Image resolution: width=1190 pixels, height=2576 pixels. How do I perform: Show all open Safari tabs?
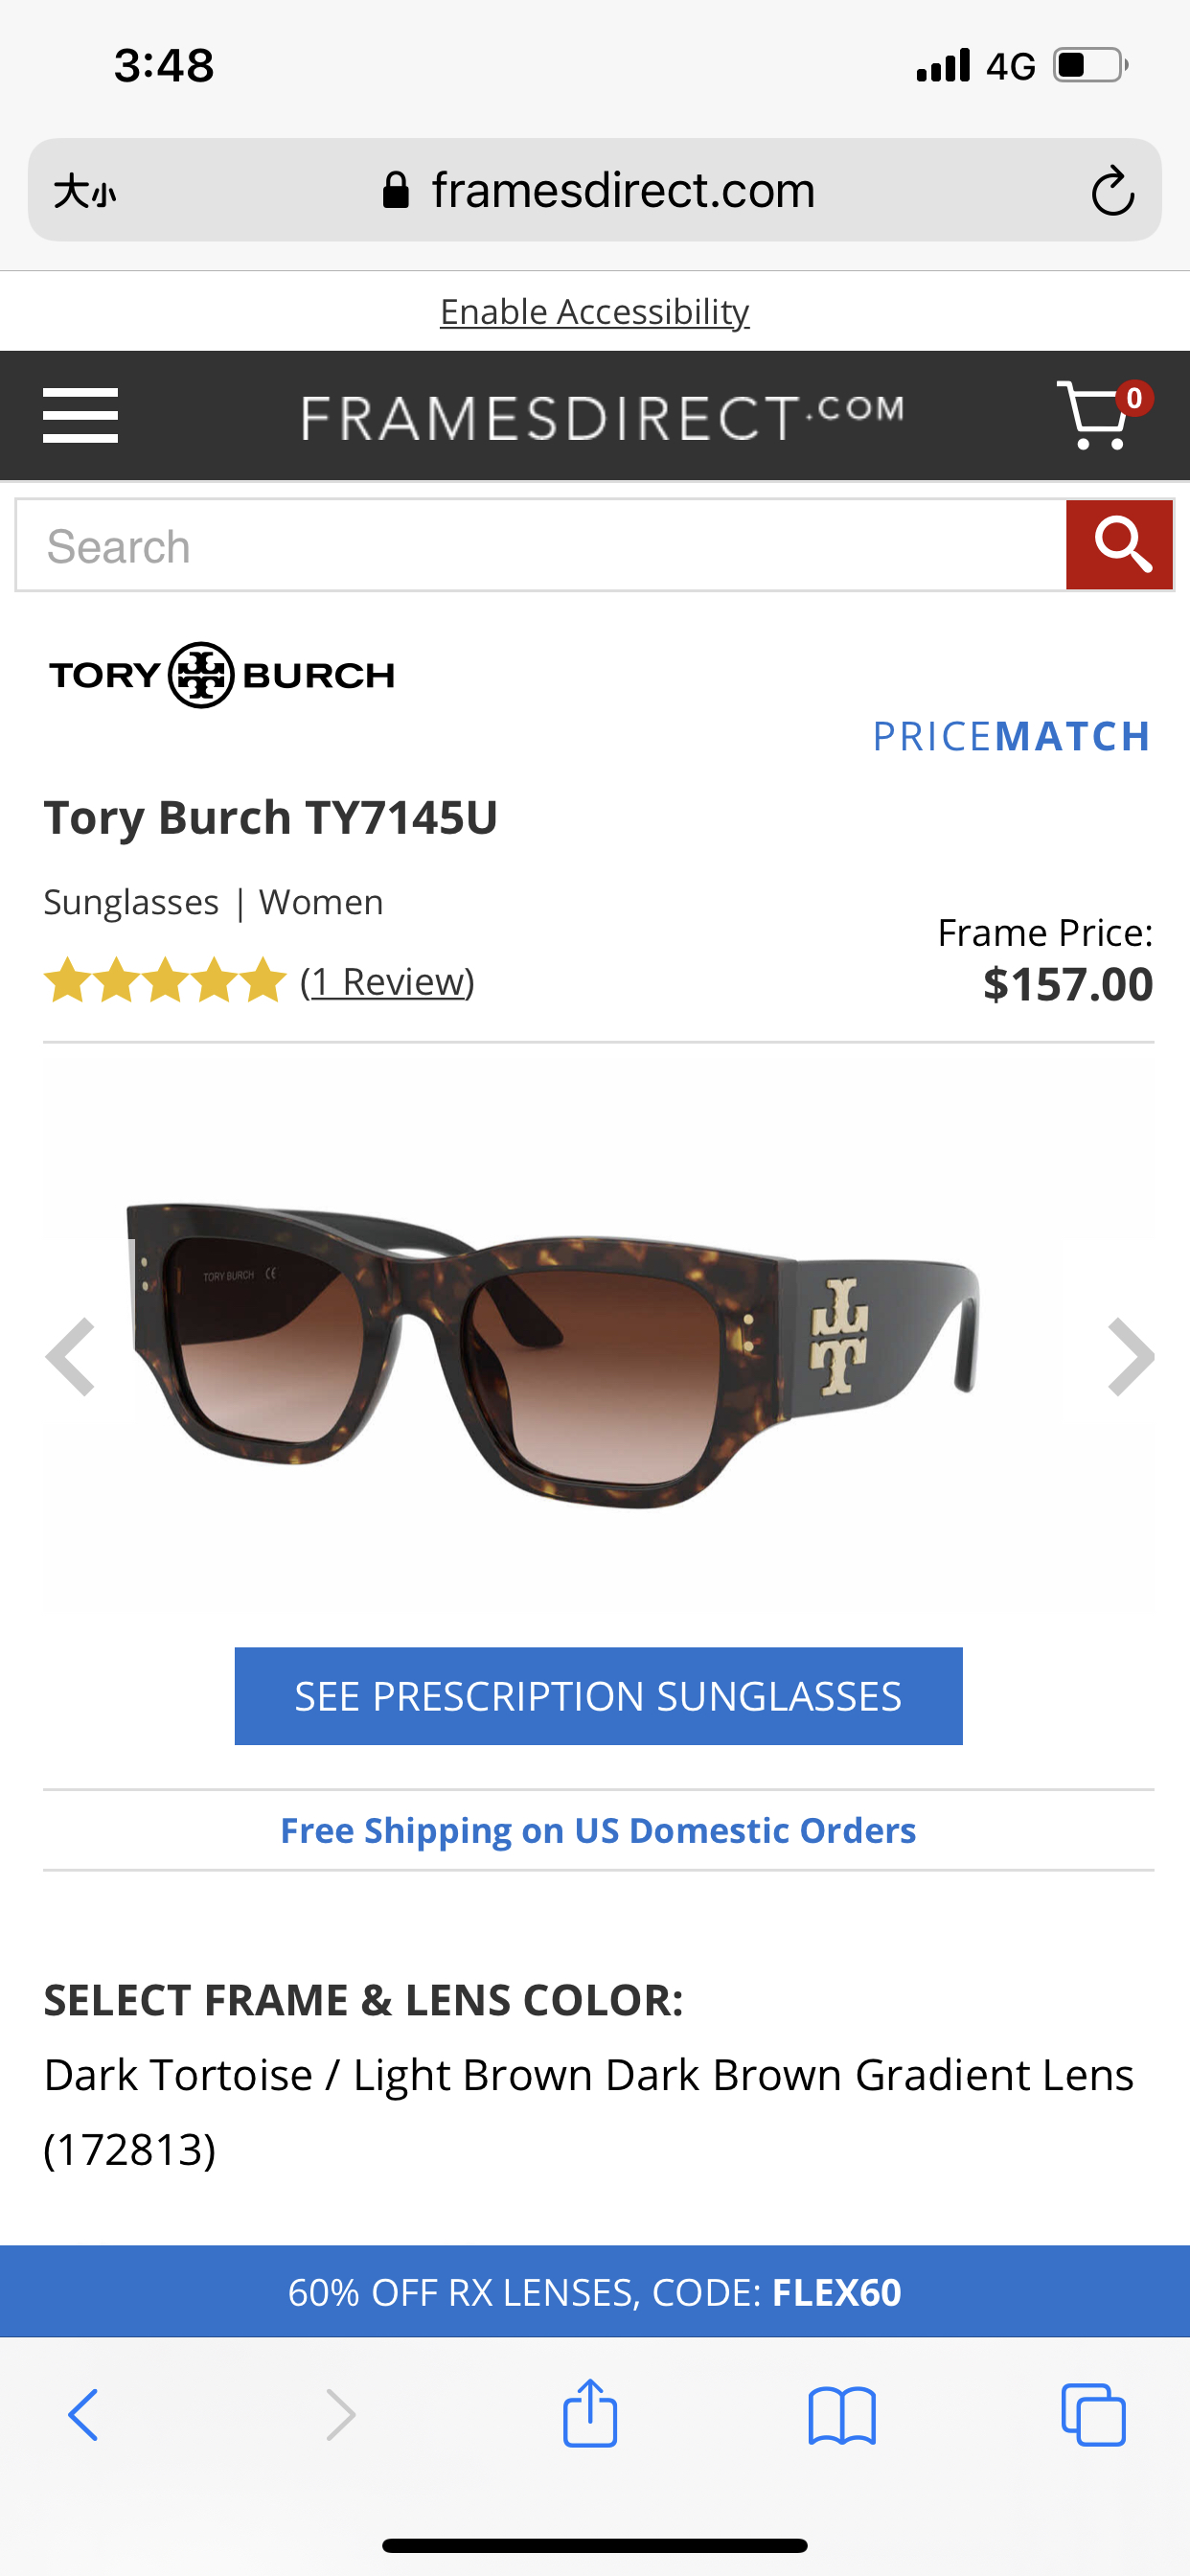click(1093, 2415)
